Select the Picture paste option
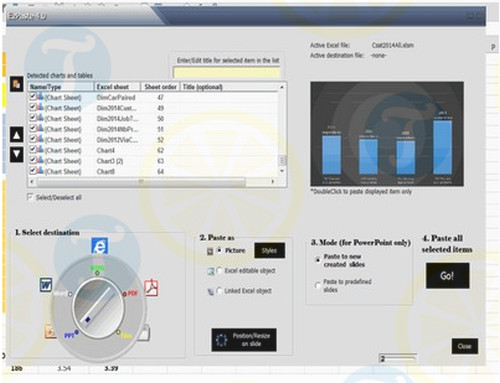The height and width of the screenshot is (383, 500). [219, 250]
